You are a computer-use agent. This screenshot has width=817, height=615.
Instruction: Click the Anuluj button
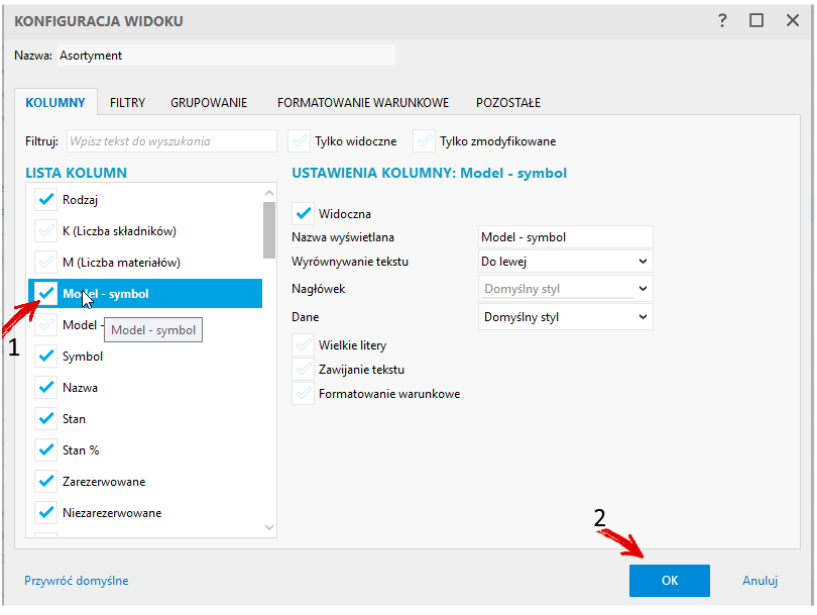point(760,581)
